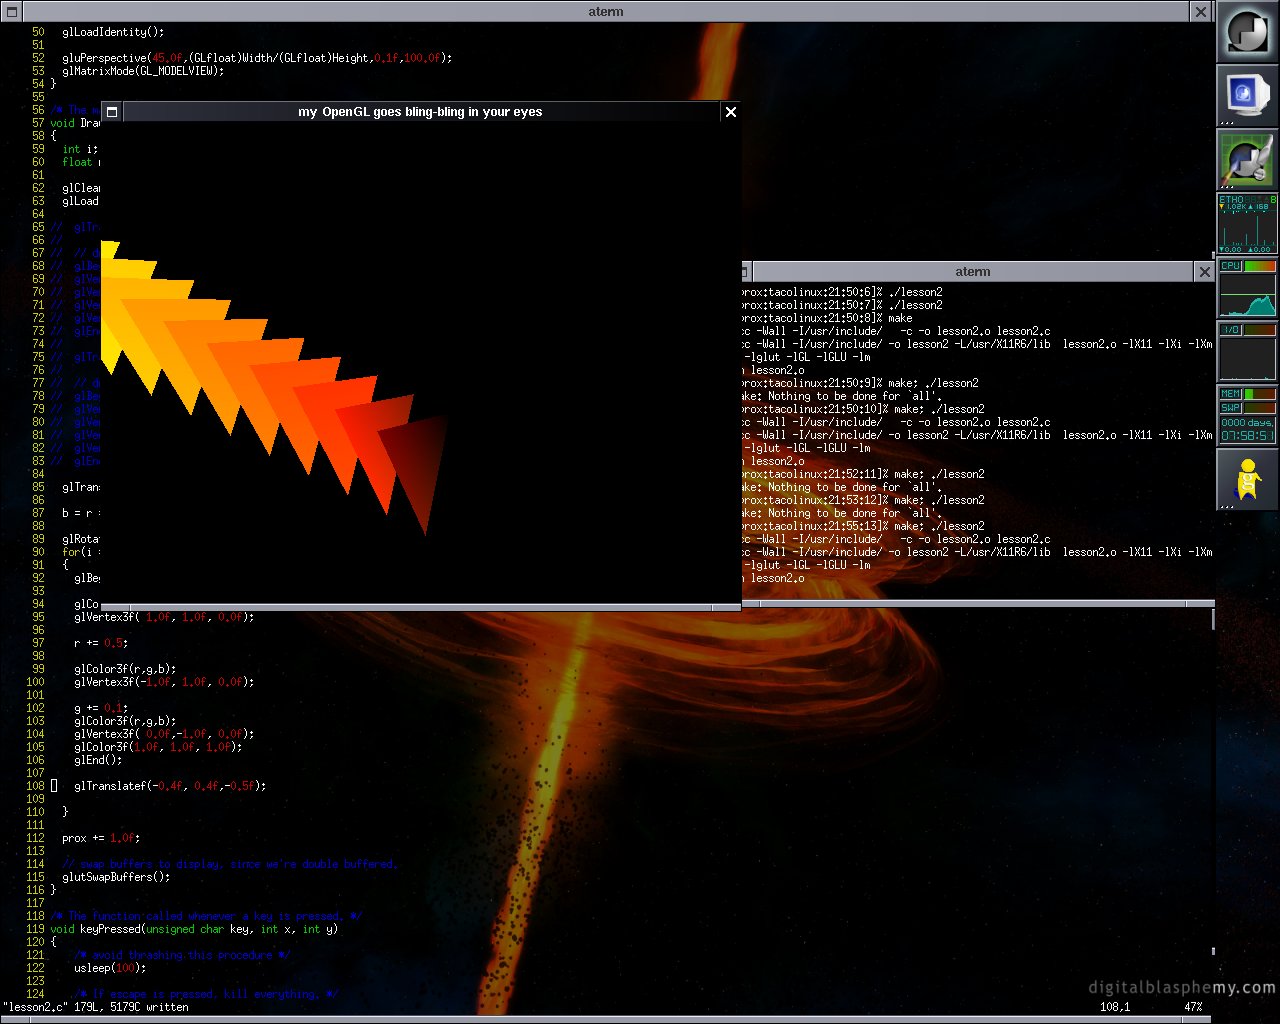Click the uptime clock readout in dock
The image size is (1280, 1024).
click(x=1247, y=430)
